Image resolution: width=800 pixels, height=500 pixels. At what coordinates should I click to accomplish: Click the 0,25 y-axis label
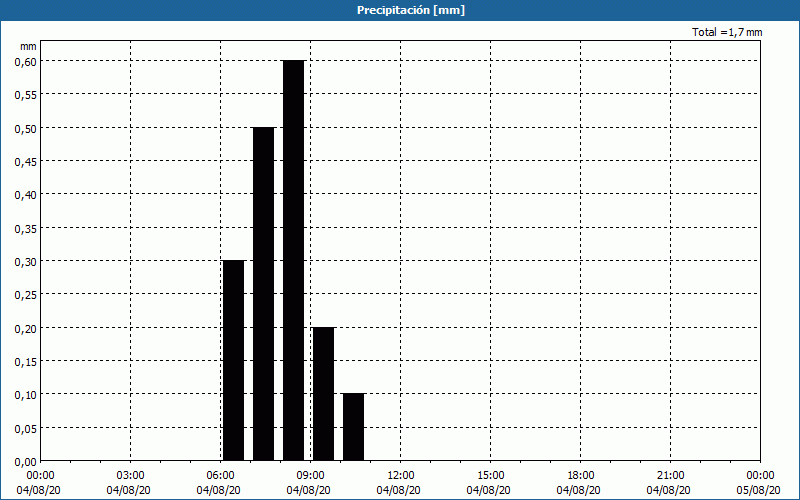(26, 294)
